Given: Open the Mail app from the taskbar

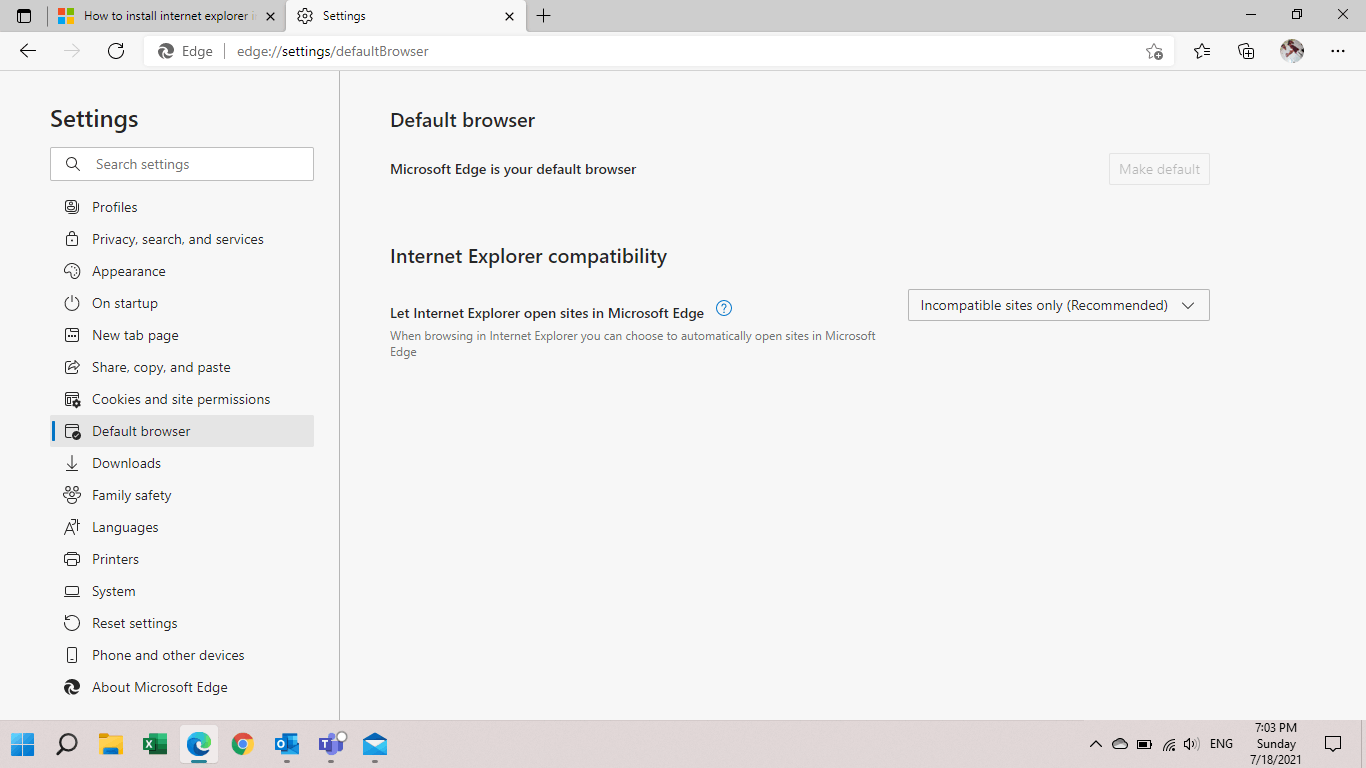Looking at the screenshot, I should tap(374, 744).
